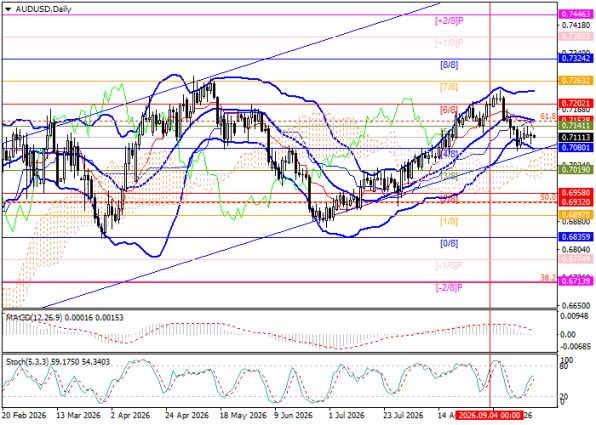
Task: Click the 18 May 2026 date label
Action: coord(243,415)
